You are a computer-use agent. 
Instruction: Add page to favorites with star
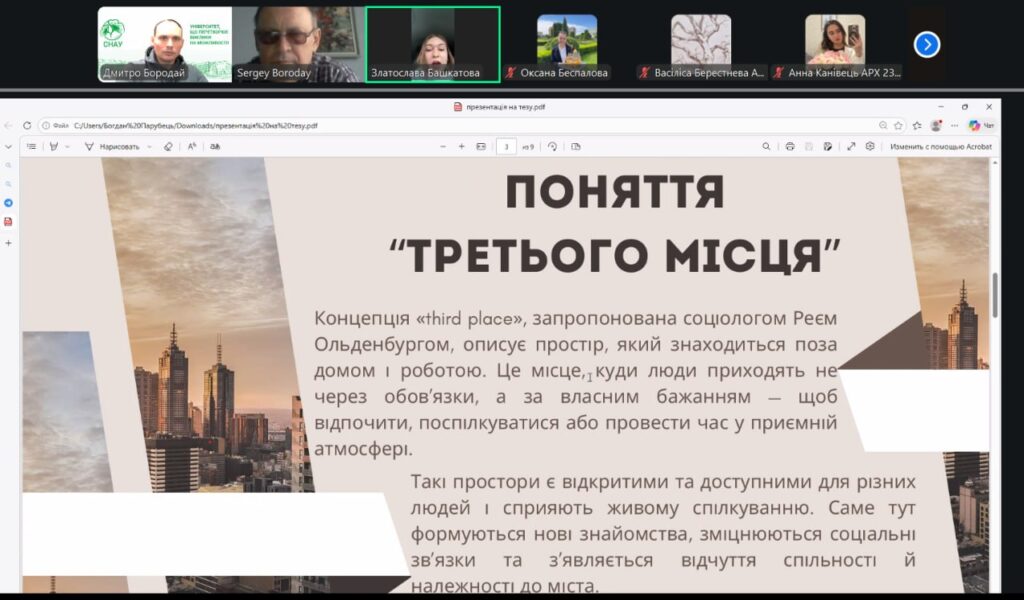click(898, 125)
